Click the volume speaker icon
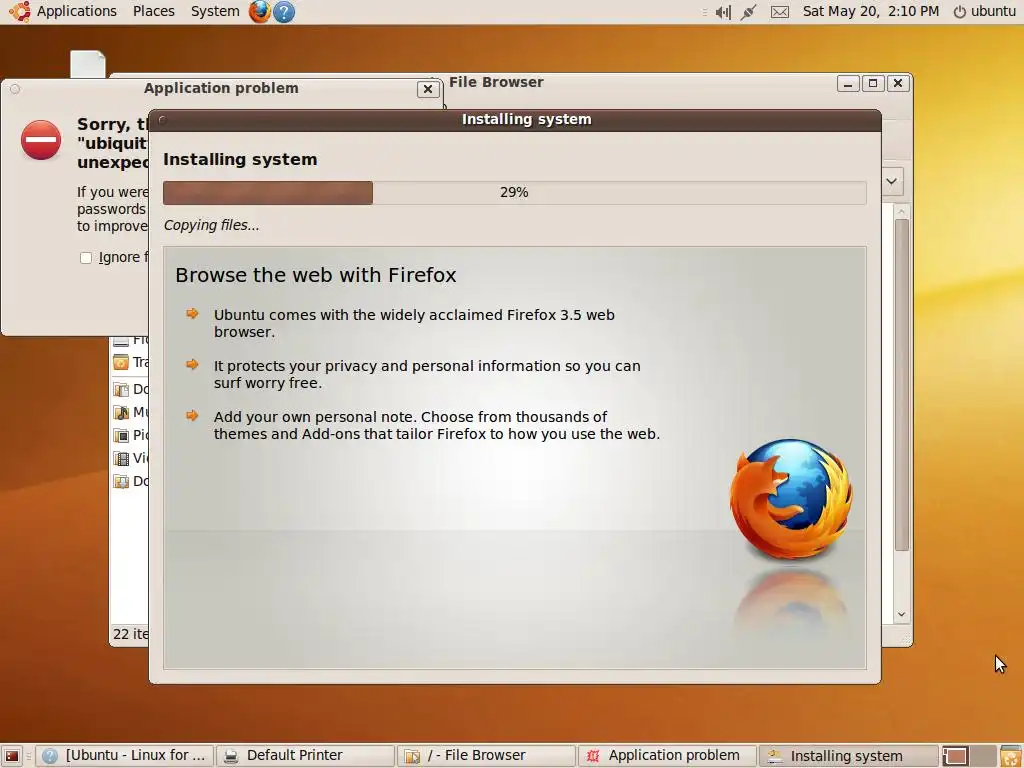Screen dimensions: 1024x768 (x=723, y=12)
